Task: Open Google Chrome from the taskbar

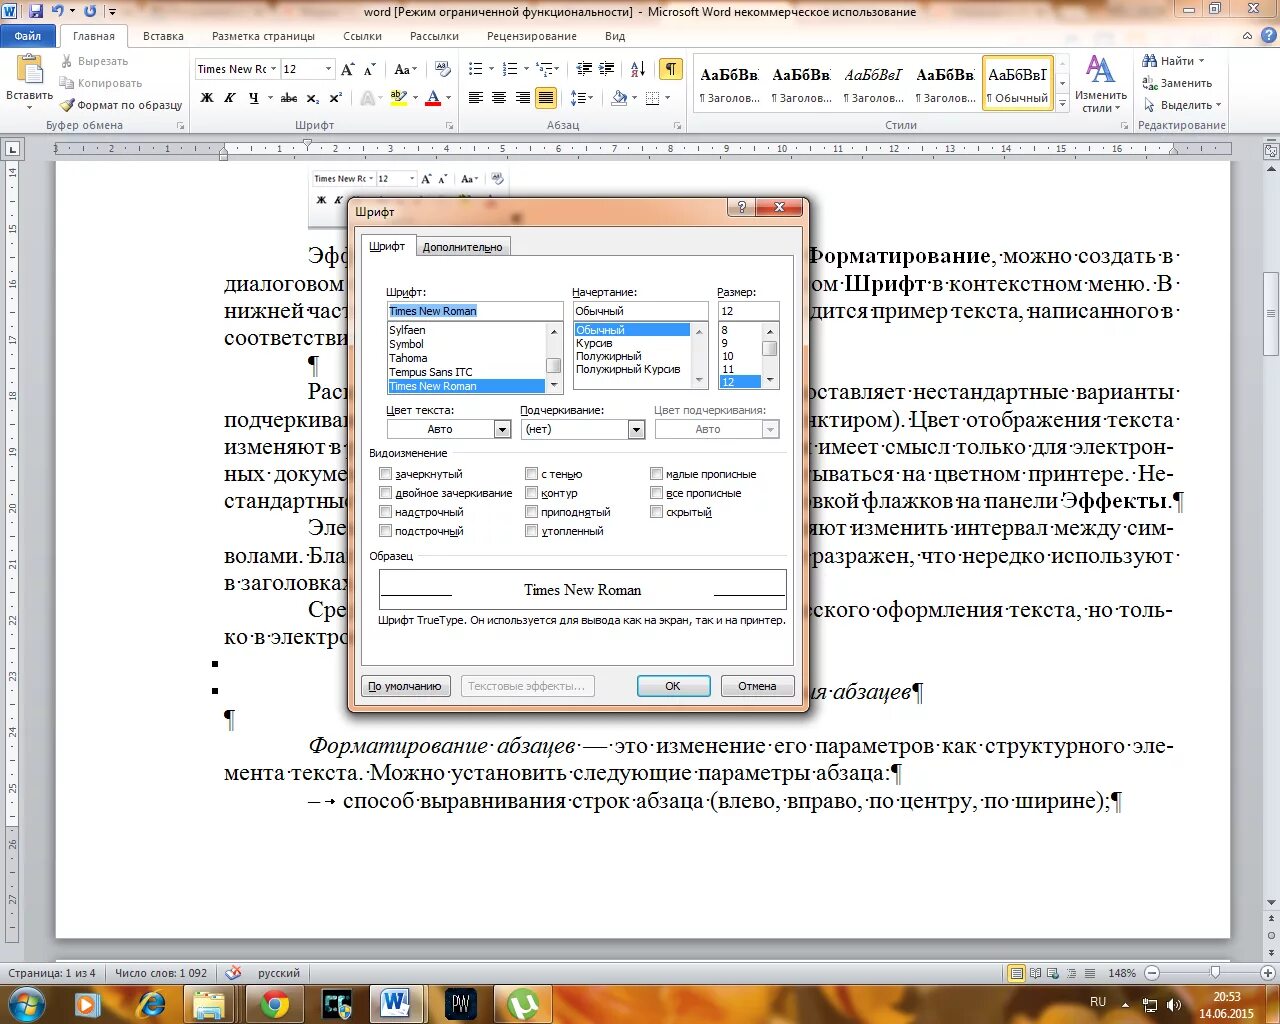Action: pos(275,1004)
